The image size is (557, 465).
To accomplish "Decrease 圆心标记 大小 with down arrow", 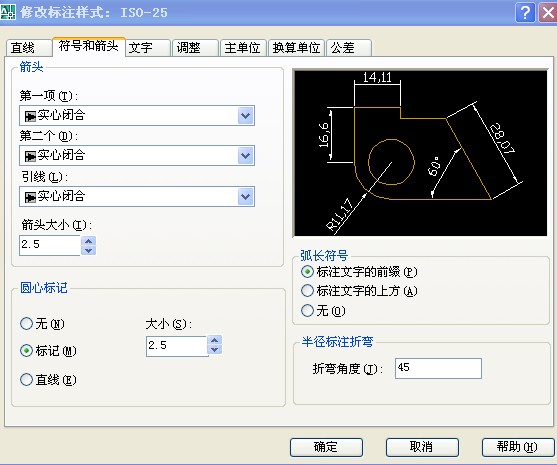I will click(x=215, y=350).
